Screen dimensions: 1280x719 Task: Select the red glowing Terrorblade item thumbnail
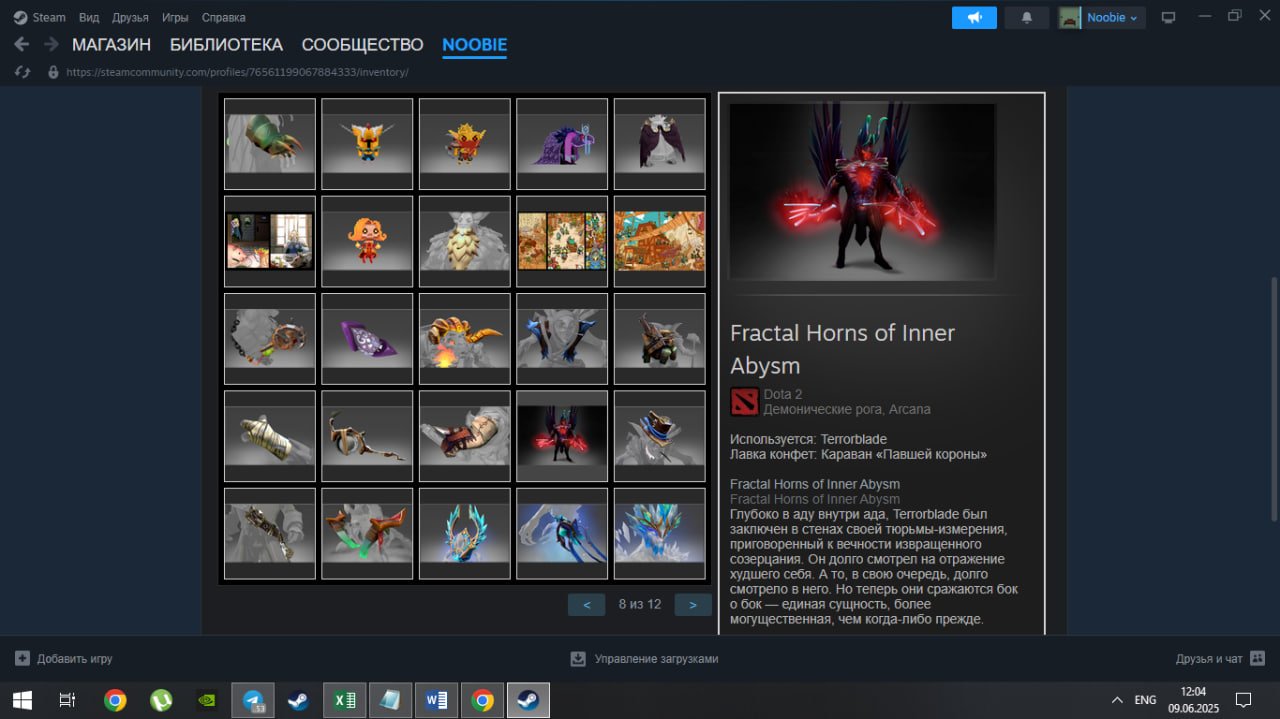pyautogui.click(x=562, y=436)
